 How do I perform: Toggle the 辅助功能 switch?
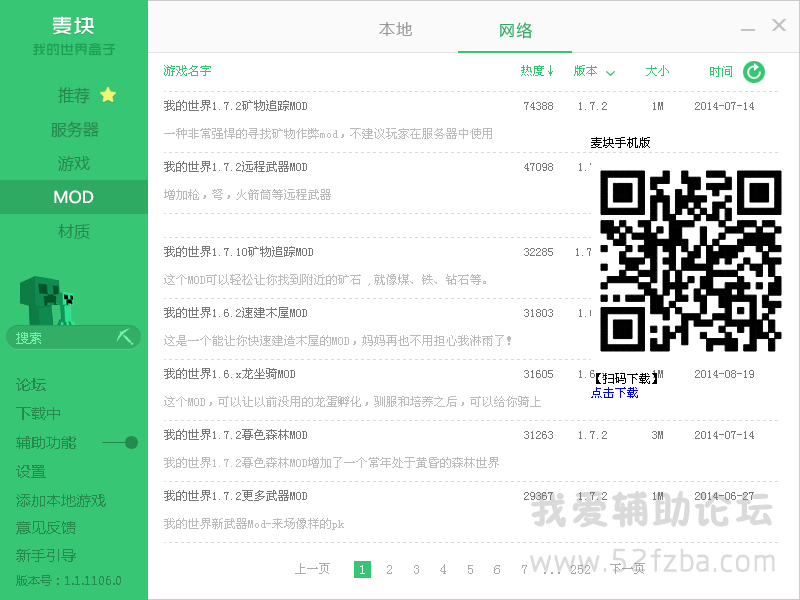pyautogui.click(x=120, y=442)
